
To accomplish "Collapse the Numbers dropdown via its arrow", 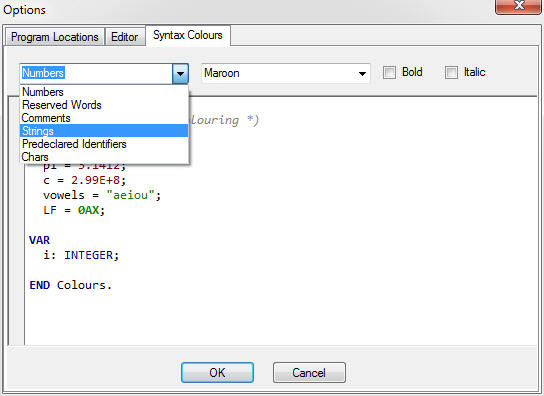I will 180,74.
